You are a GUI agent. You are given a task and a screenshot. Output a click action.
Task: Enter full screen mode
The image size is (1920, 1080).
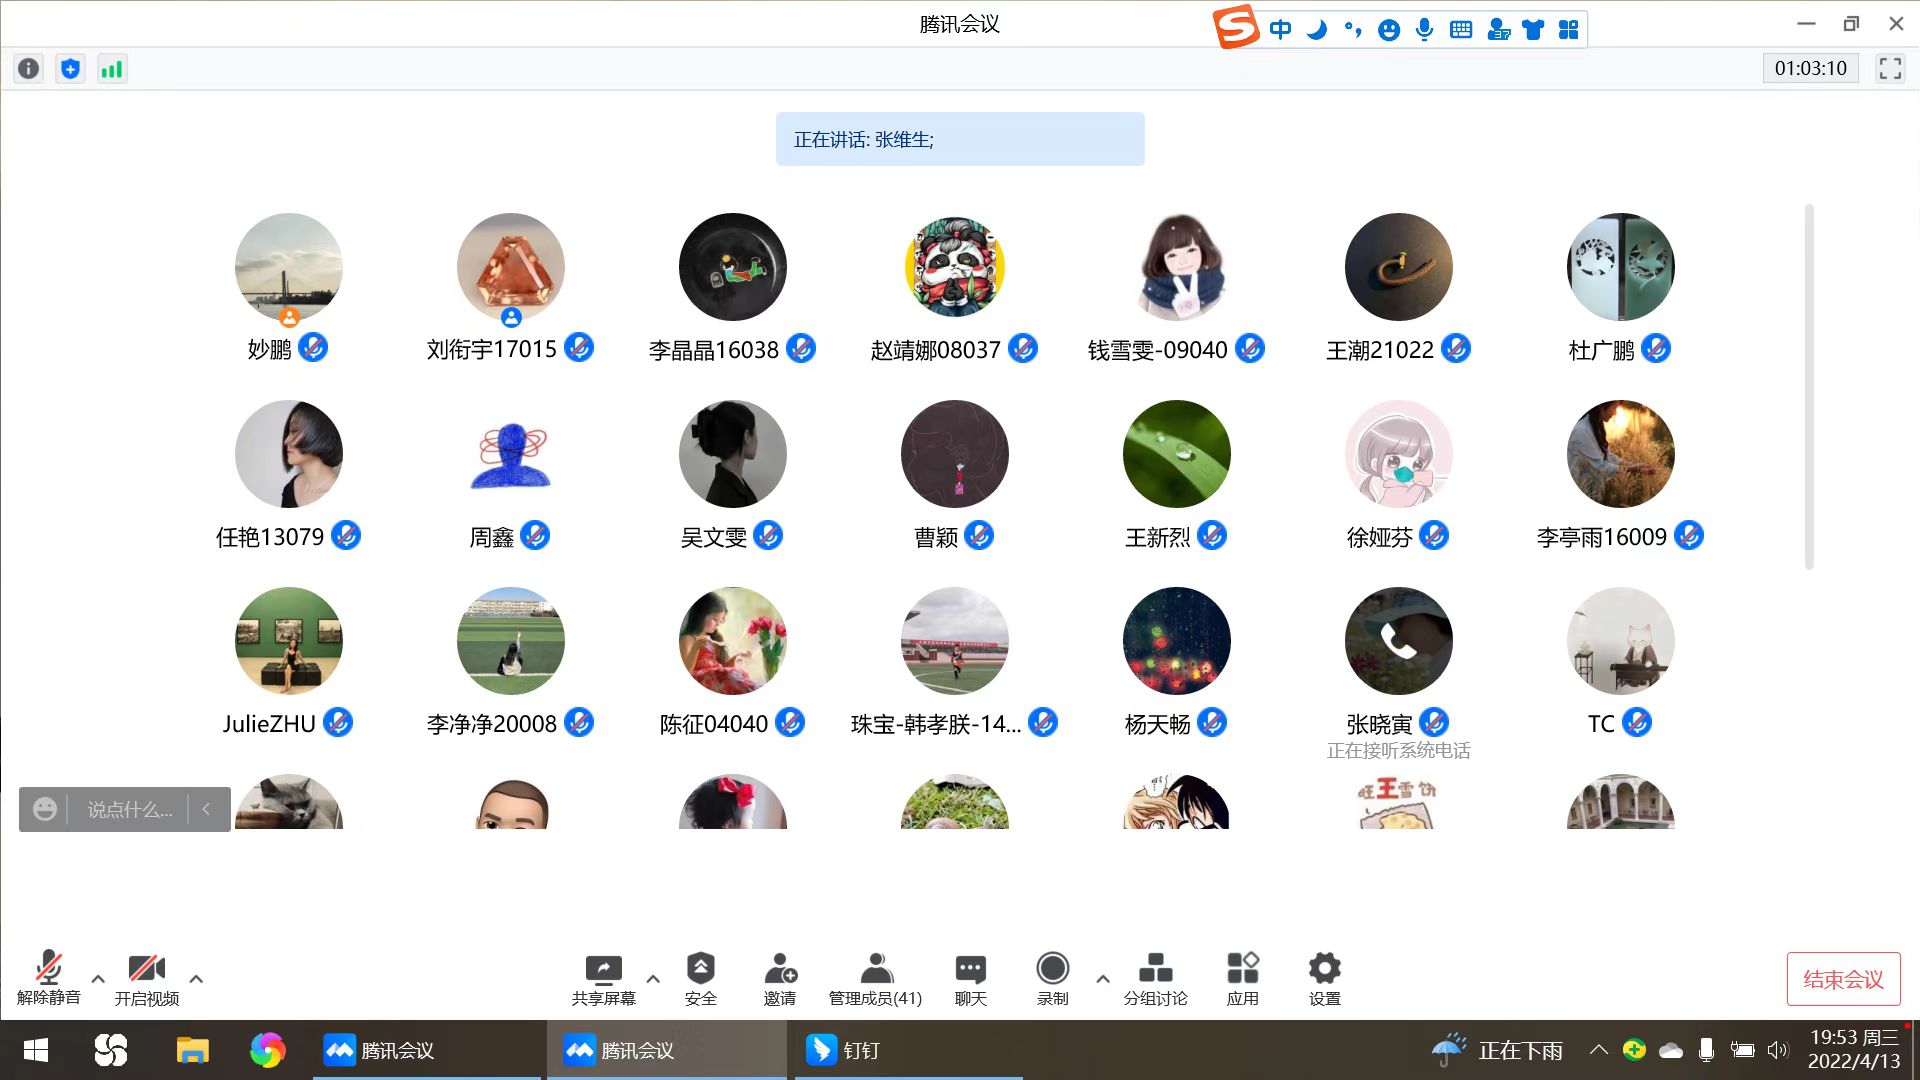click(1890, 69)
